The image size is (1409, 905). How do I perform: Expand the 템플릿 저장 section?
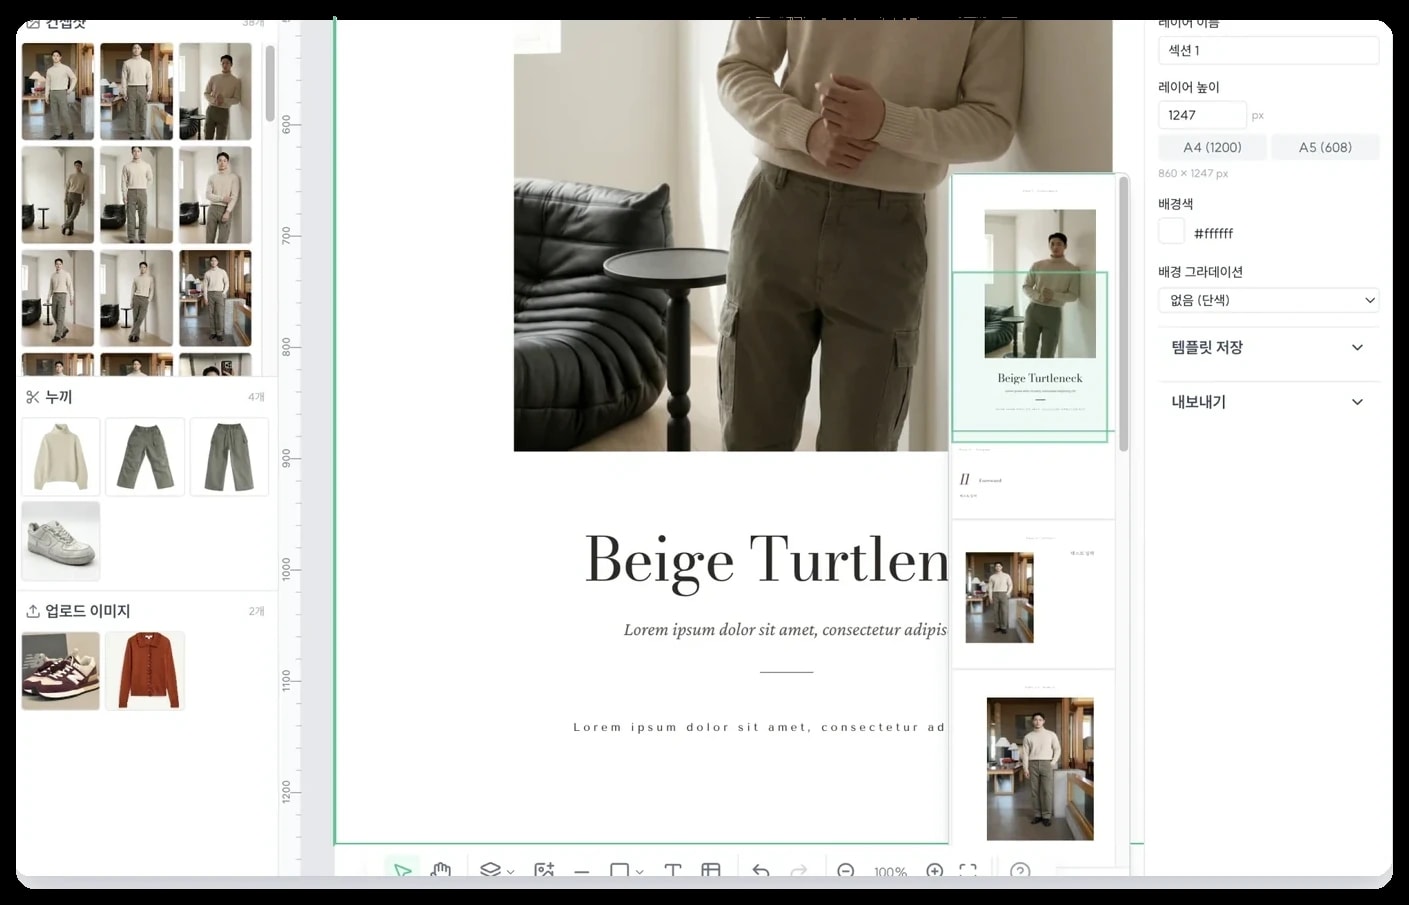coord(1269,347)
